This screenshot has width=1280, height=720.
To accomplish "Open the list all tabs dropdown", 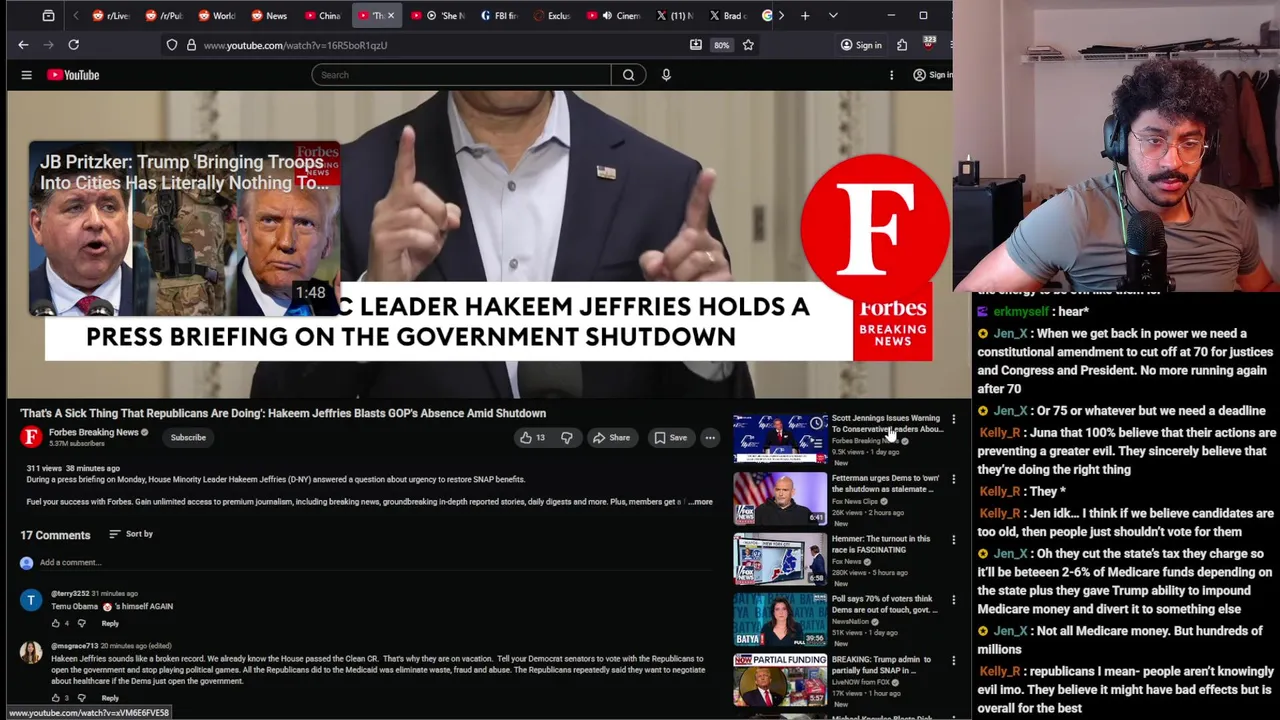I will (833, 15).
